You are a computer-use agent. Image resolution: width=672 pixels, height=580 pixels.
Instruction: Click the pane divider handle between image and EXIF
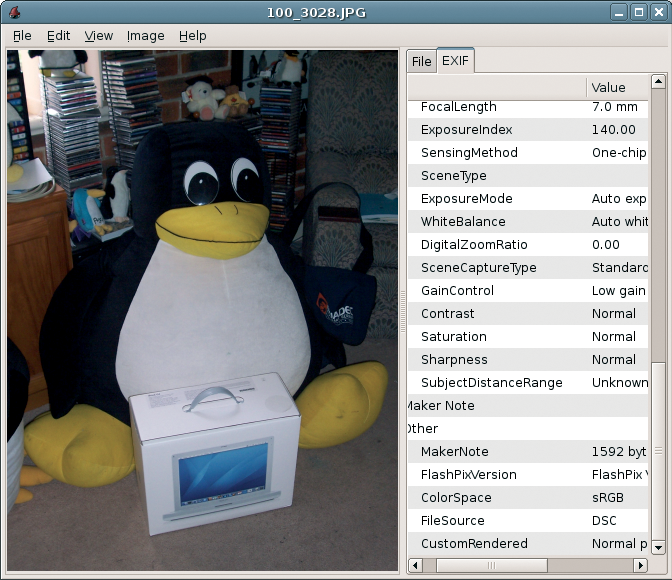click(x=403, y=312)
